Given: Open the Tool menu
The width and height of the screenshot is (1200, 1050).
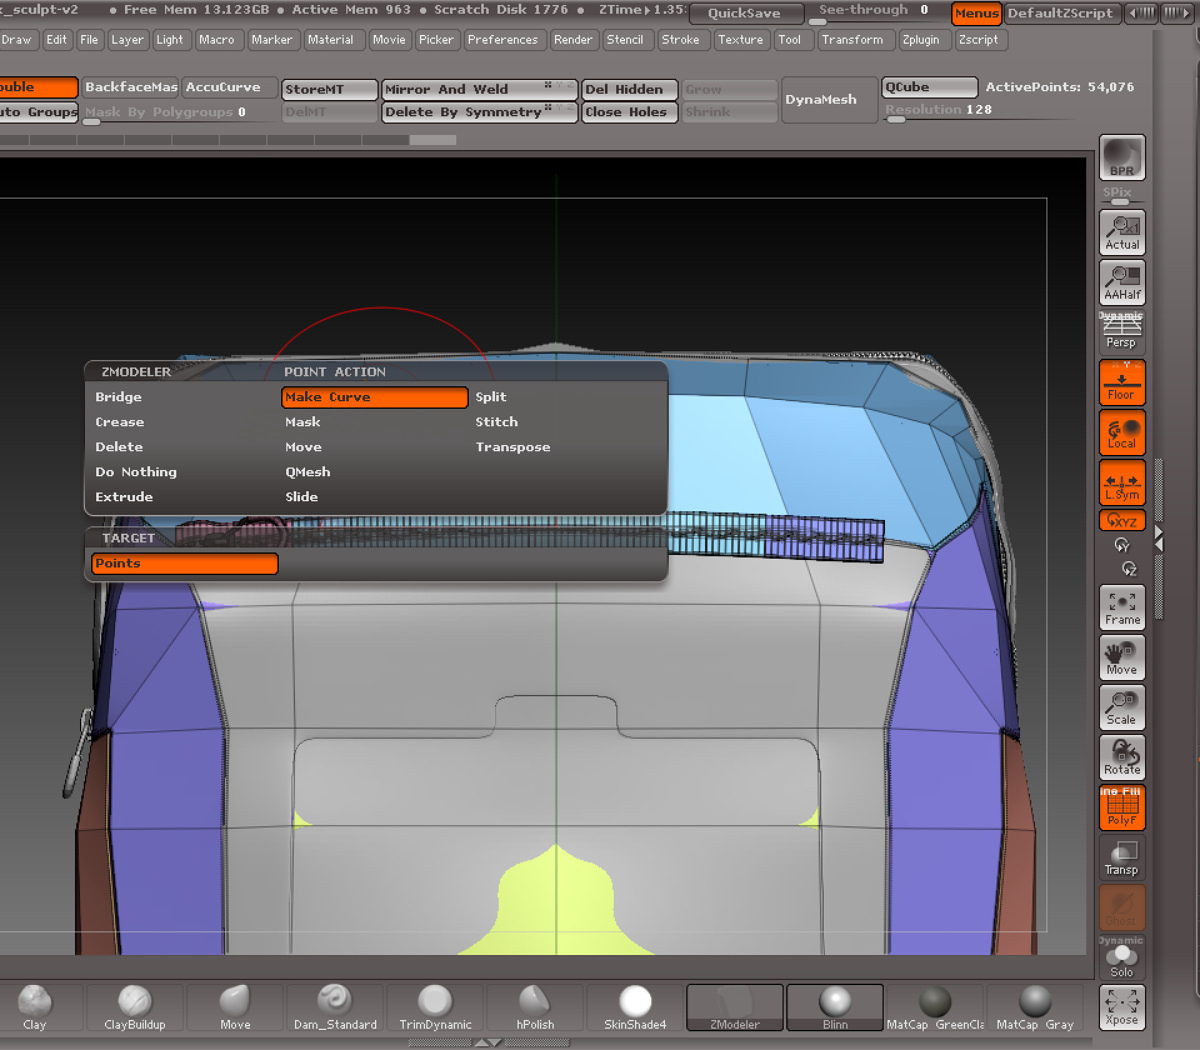Looking at the screenshot, I should click(x=790, y=40).
